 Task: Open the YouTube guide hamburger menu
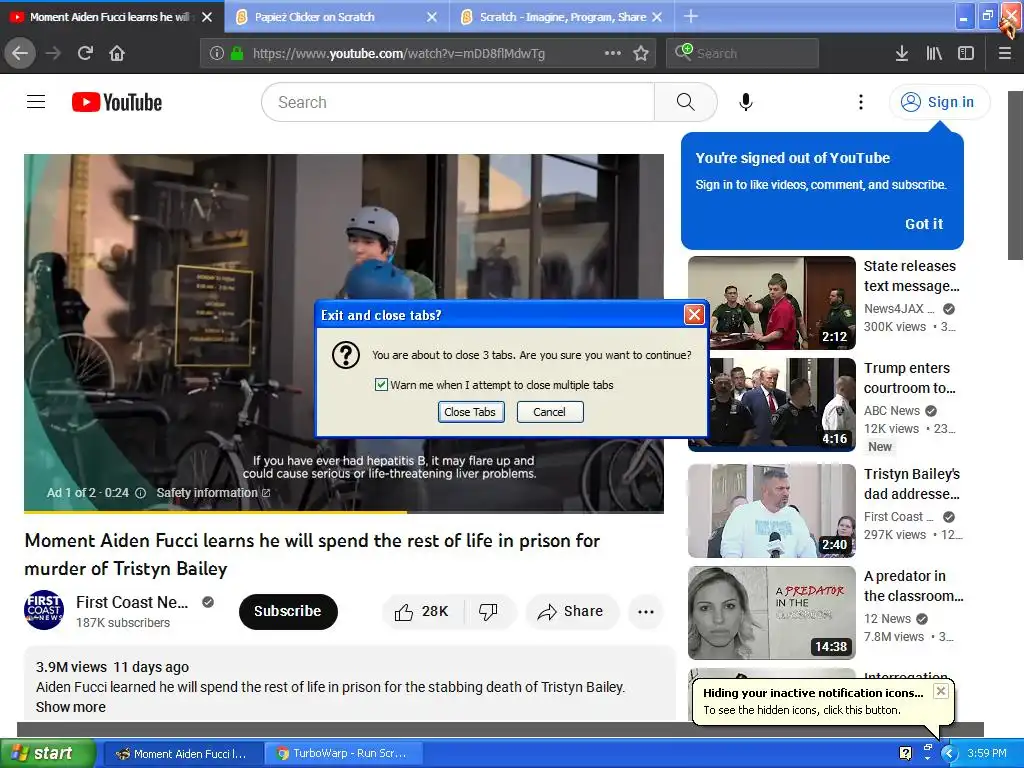36,102
